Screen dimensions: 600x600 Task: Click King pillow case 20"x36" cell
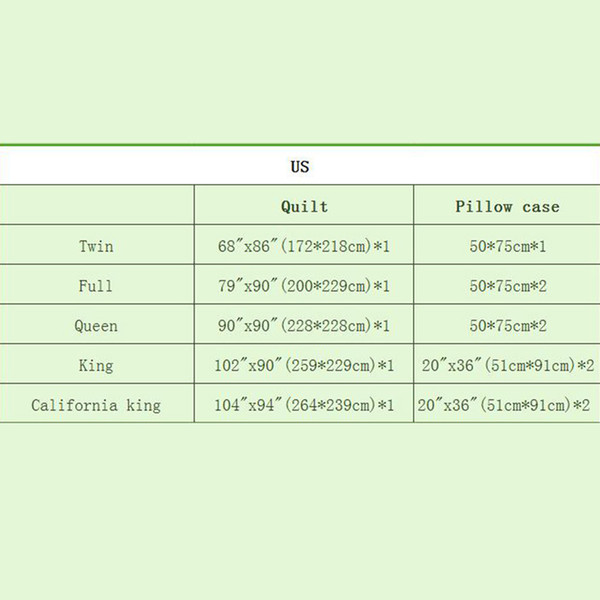(507, 366)
